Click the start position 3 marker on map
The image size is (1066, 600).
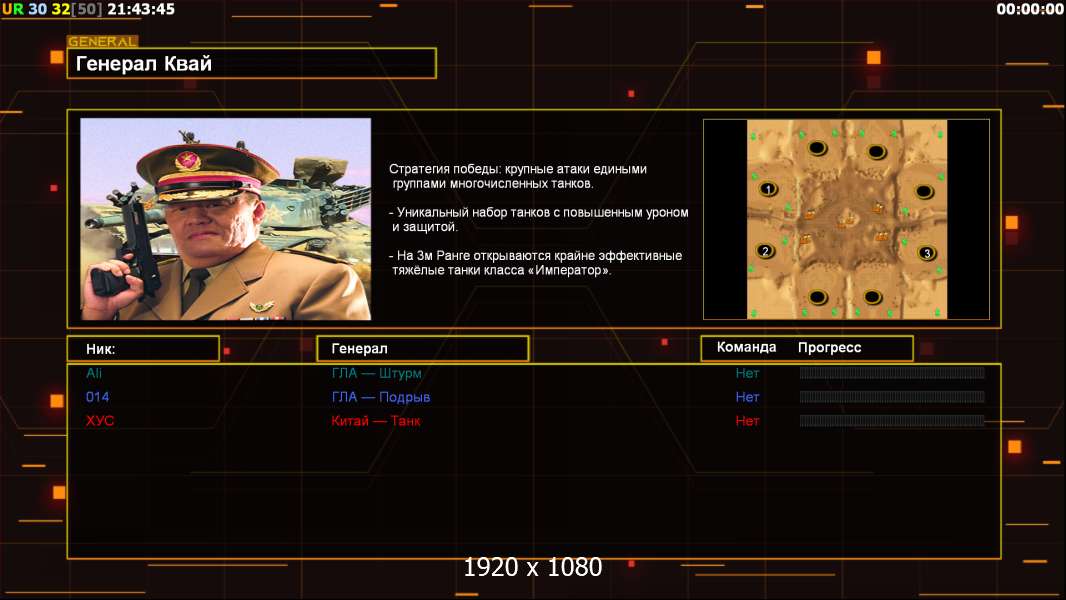[x=927, y=253]
